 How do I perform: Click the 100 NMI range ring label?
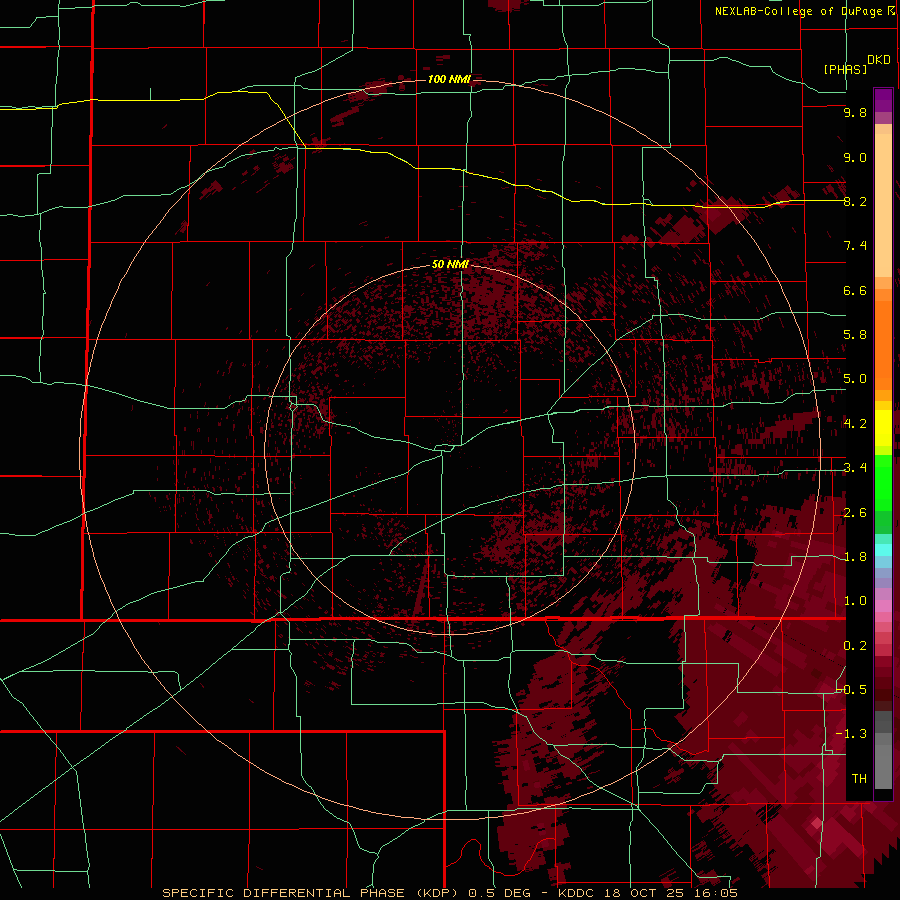[449, 79]
